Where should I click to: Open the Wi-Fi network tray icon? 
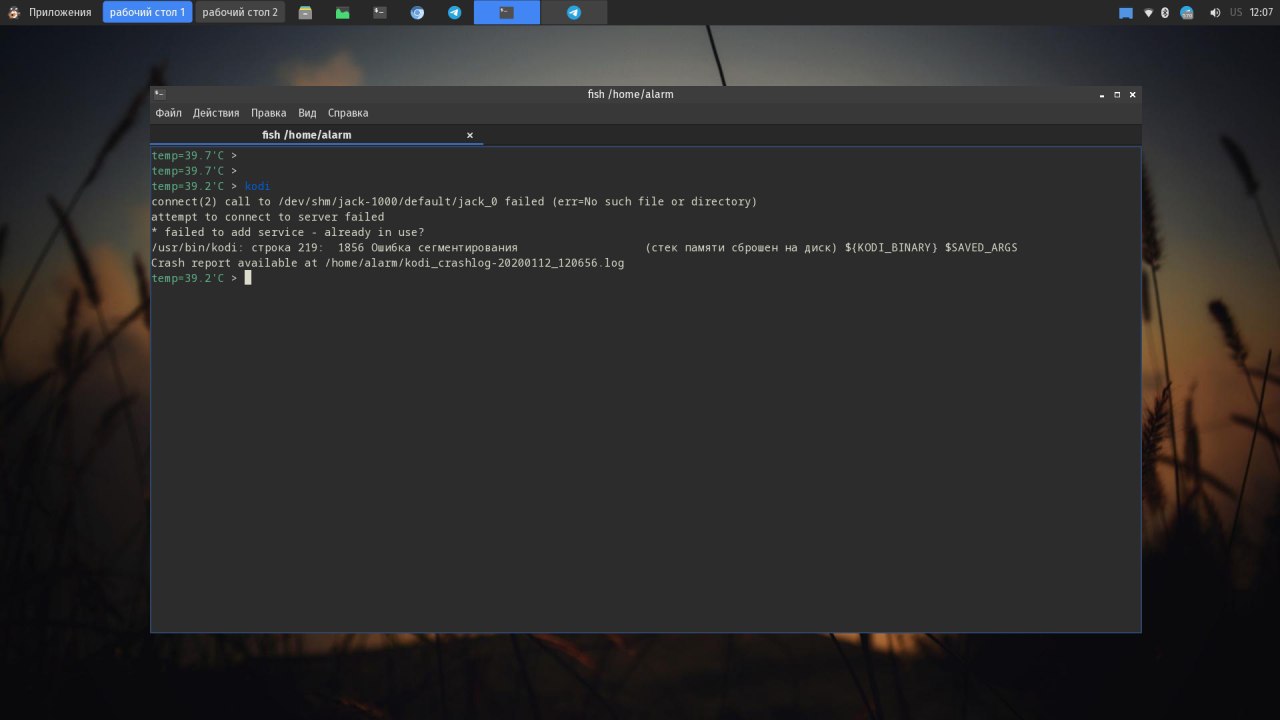1149,13
